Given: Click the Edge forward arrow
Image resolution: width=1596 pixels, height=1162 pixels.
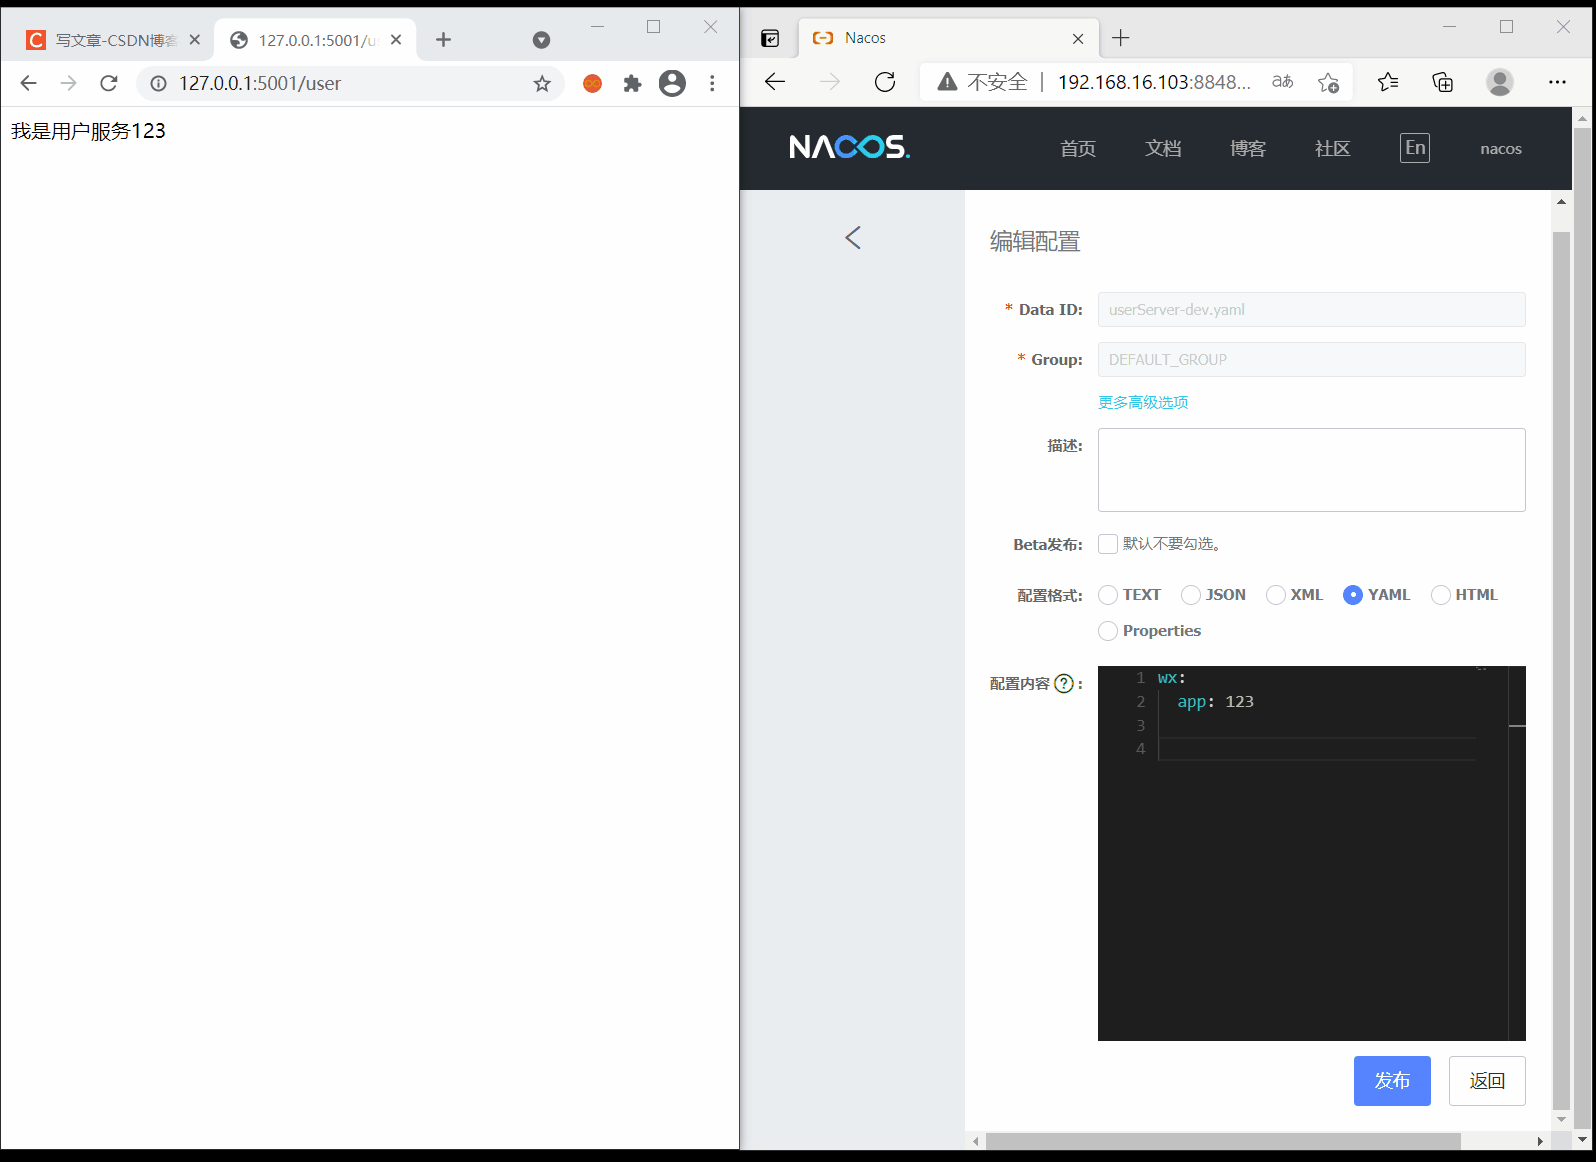Looking at the screenshot, I should pos(830,82).
